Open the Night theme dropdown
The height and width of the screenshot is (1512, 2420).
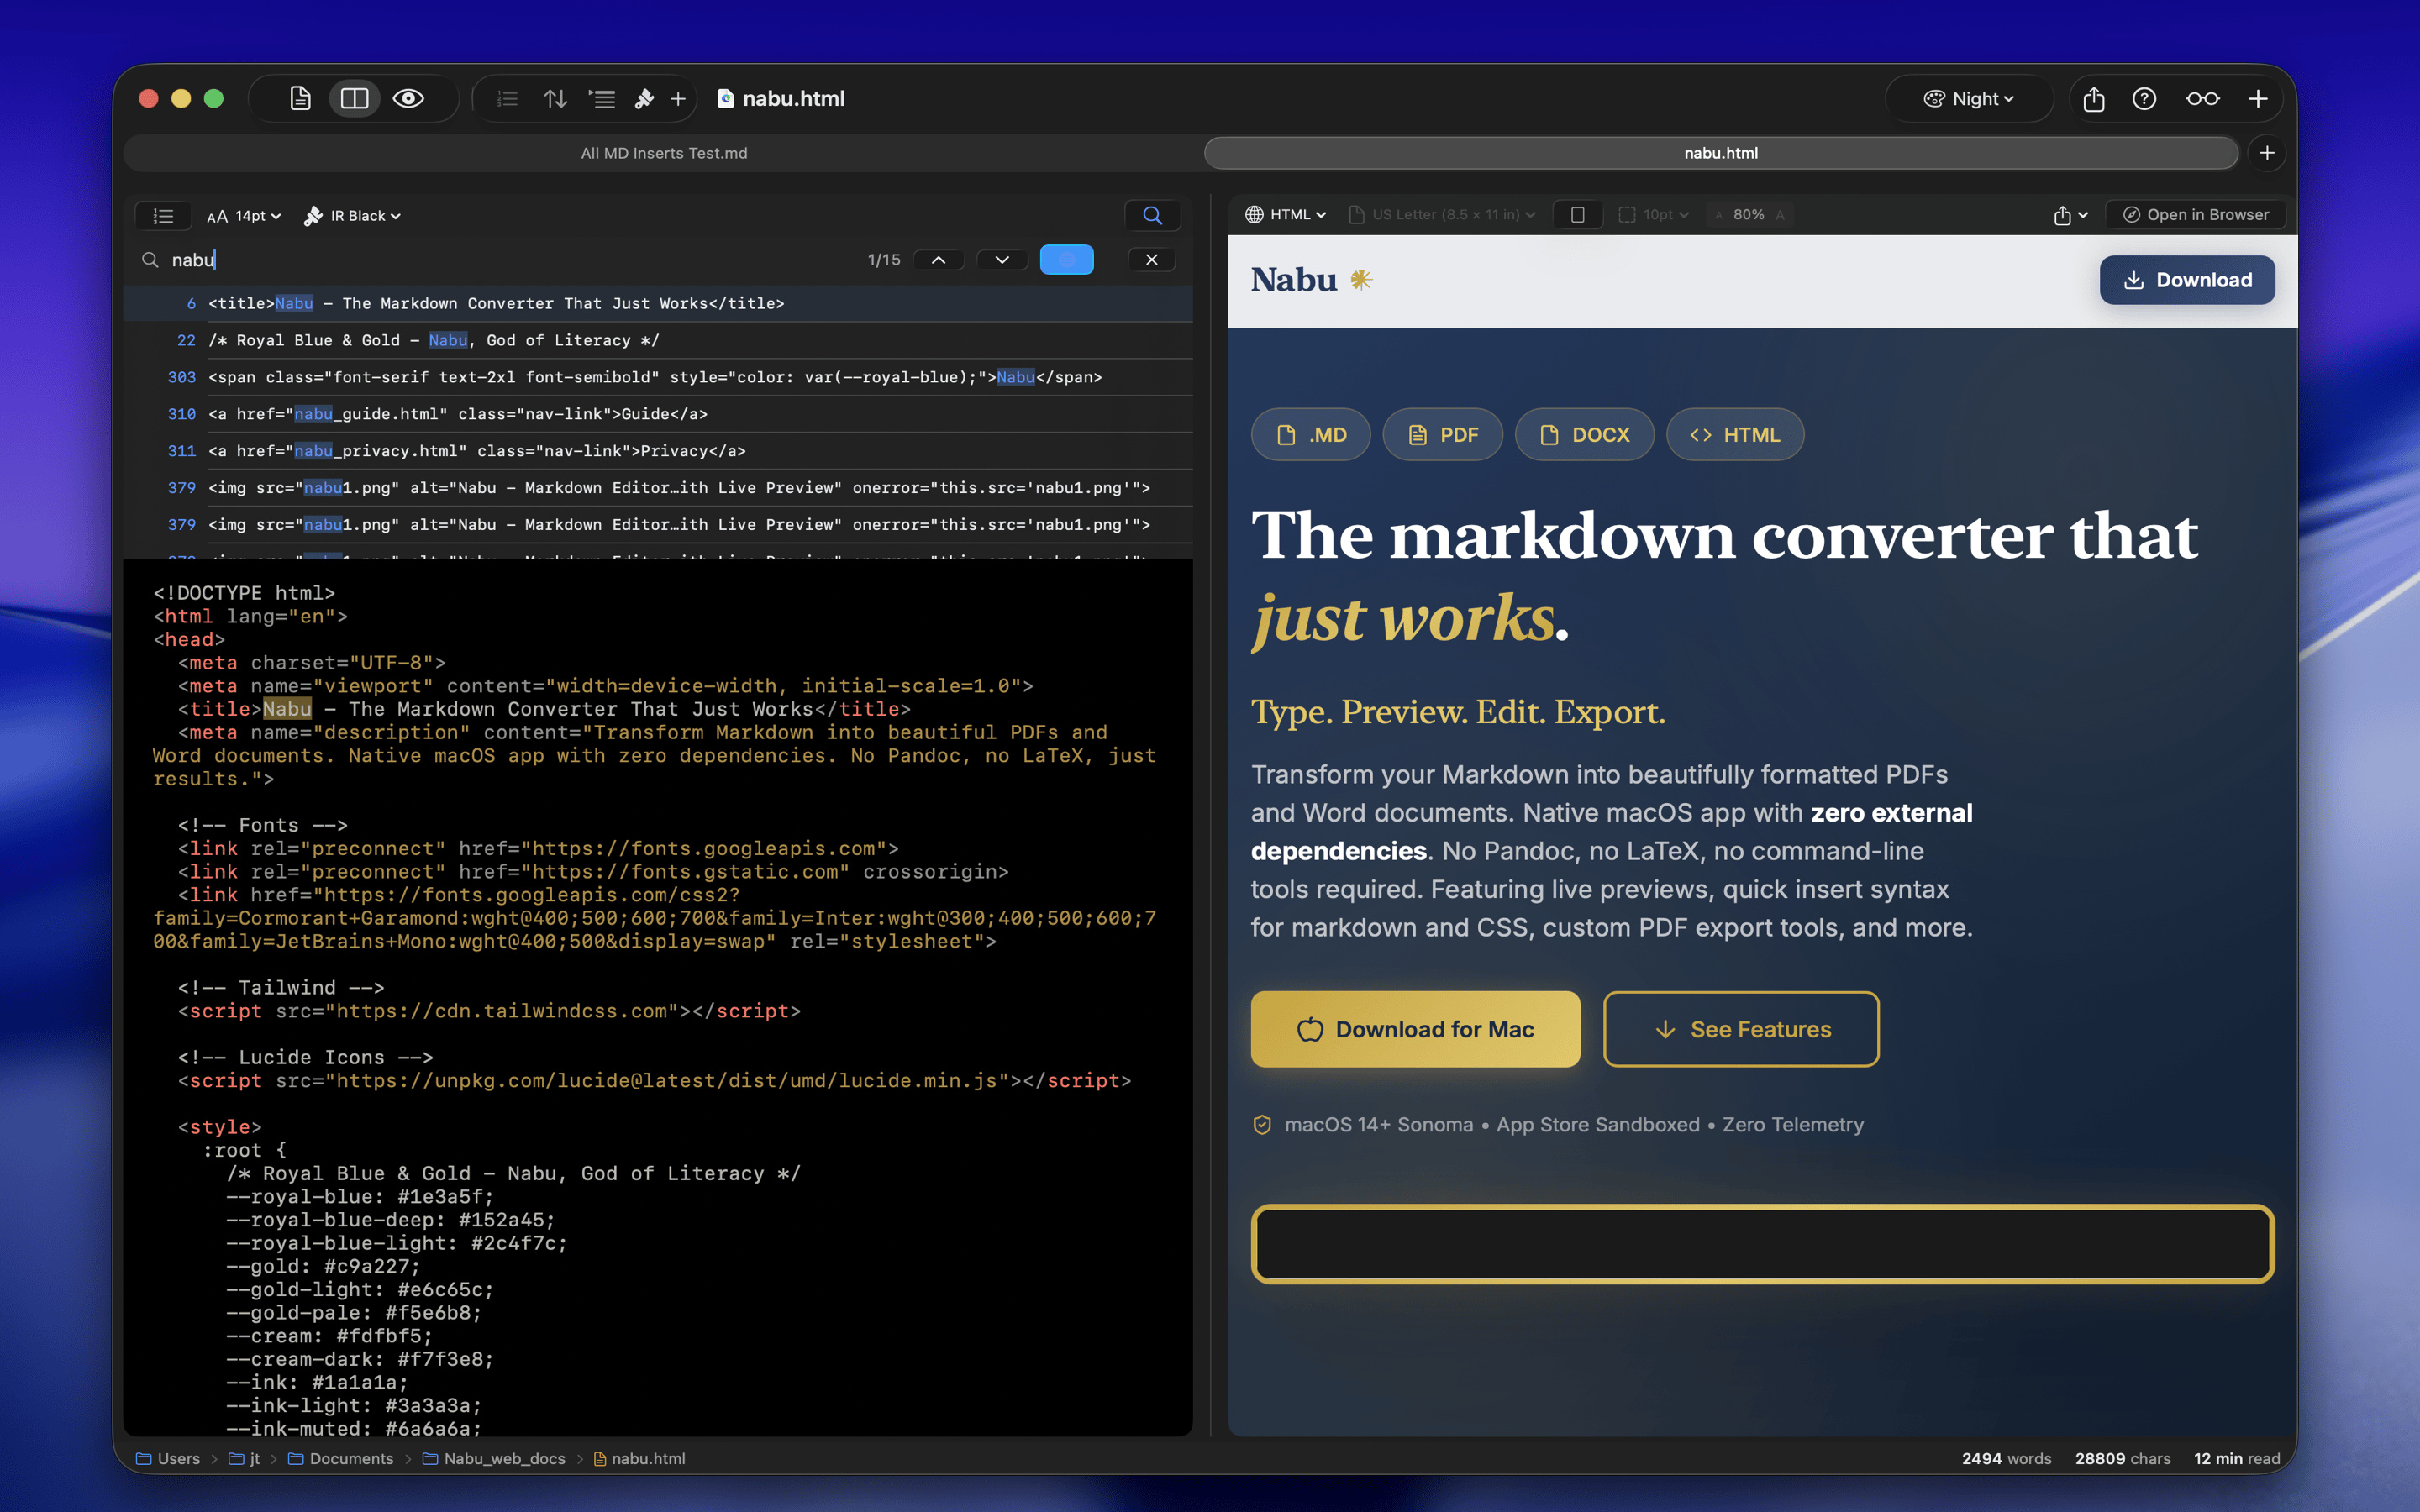(1968, 98)
